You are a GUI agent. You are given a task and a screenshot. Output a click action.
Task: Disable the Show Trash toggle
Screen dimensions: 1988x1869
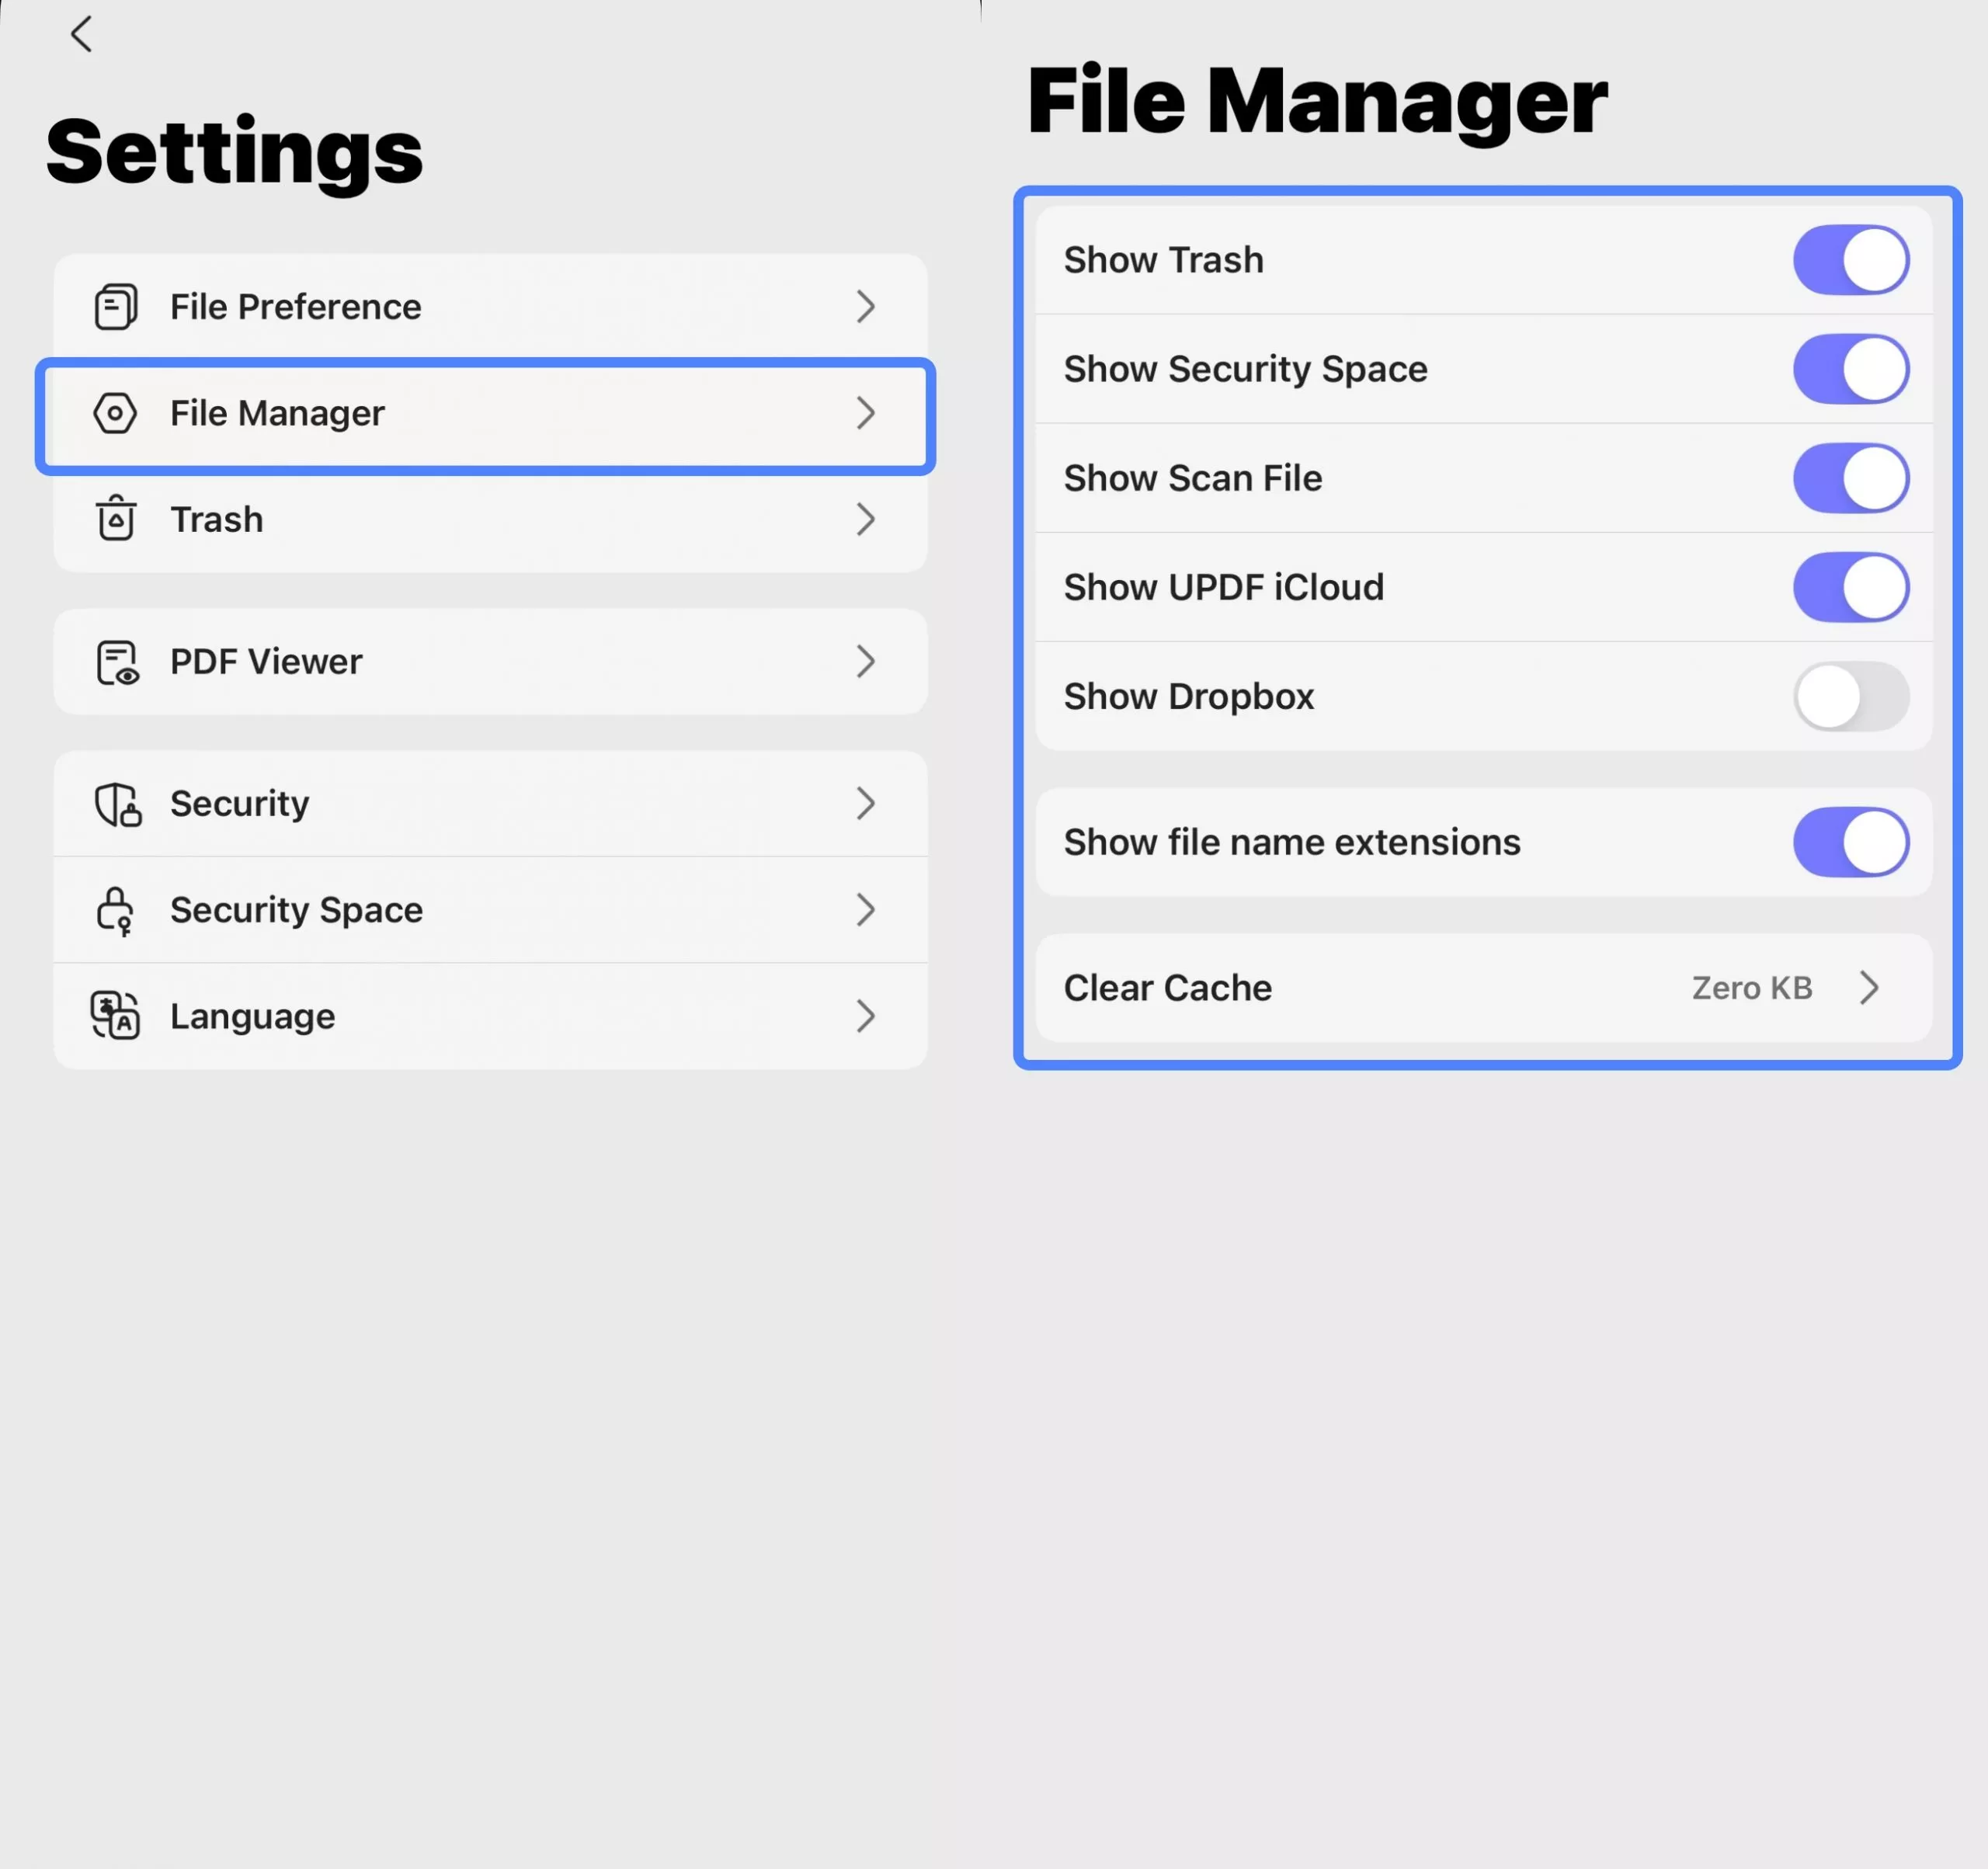pos(1850,259)
